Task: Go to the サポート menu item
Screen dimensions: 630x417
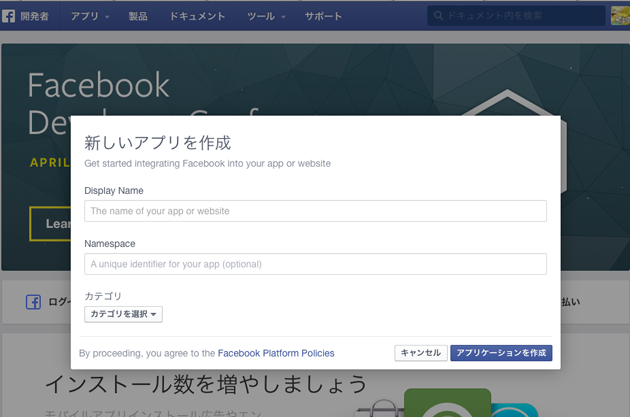Action: pos(323,16)
